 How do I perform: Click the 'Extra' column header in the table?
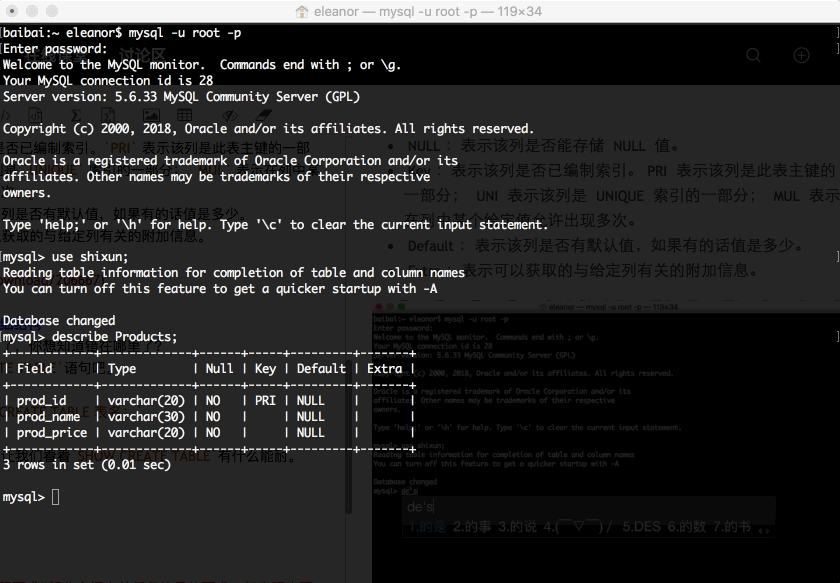pyautogui.click(x=385, y=369)
